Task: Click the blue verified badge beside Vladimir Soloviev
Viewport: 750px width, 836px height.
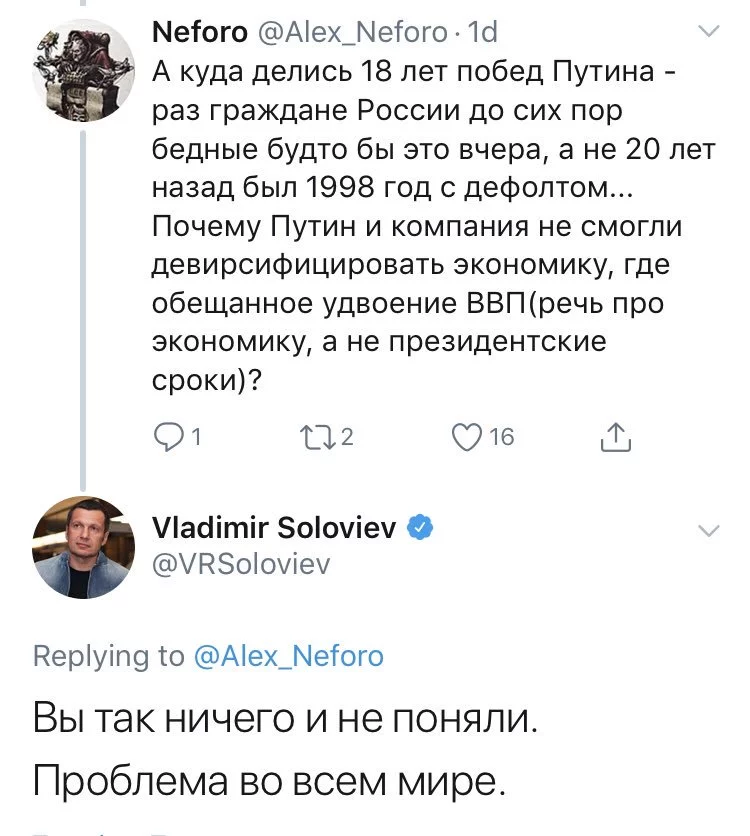Action: point(422,527)
